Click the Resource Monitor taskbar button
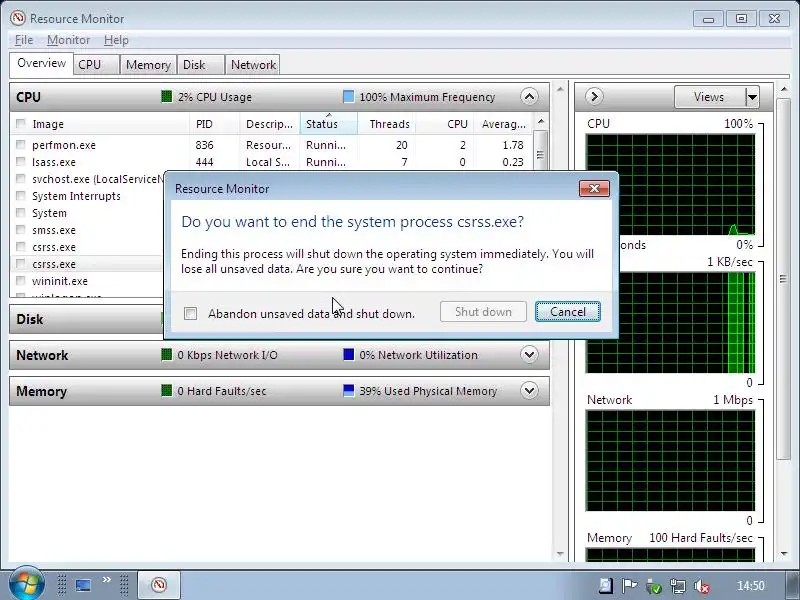Viewport: 800px width, 600px height. [159, 585]
